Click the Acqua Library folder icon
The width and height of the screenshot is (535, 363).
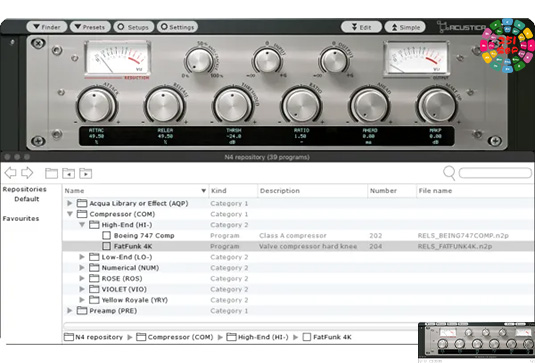(x=82, y=203)
